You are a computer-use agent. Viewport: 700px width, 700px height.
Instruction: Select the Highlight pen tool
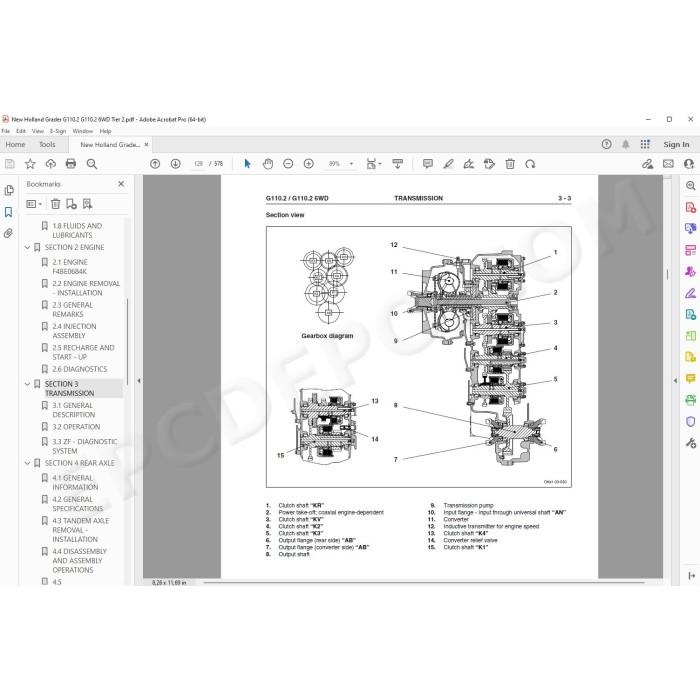[448, 164]
